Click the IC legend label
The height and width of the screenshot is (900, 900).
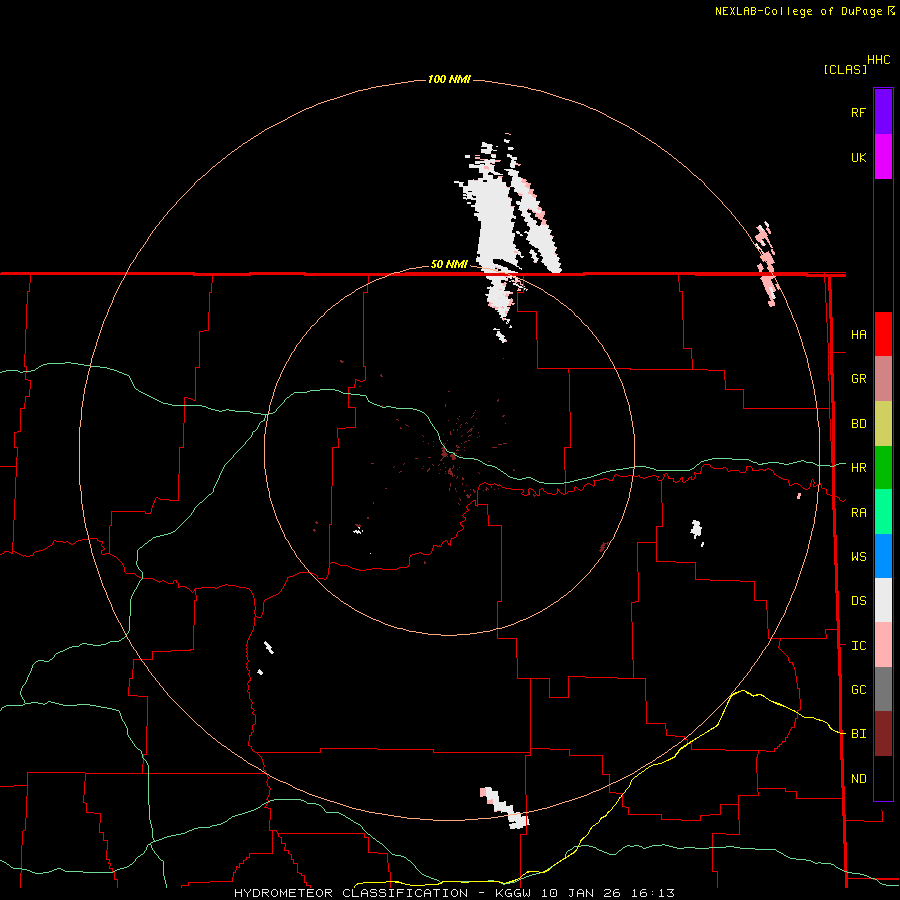point(858,646)
